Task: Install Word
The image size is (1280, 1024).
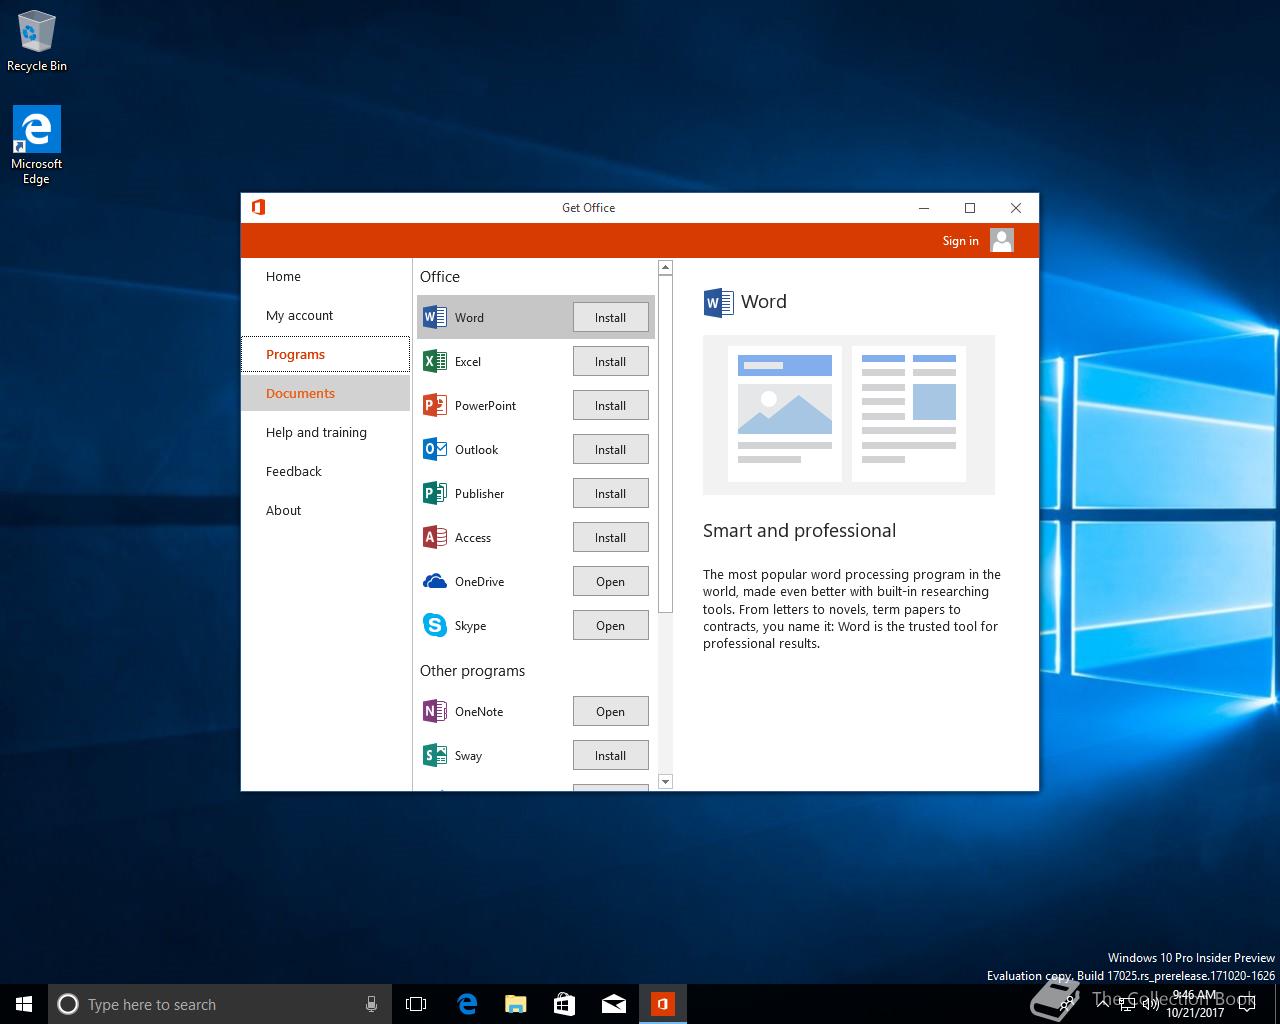Action: click(610, 317)
